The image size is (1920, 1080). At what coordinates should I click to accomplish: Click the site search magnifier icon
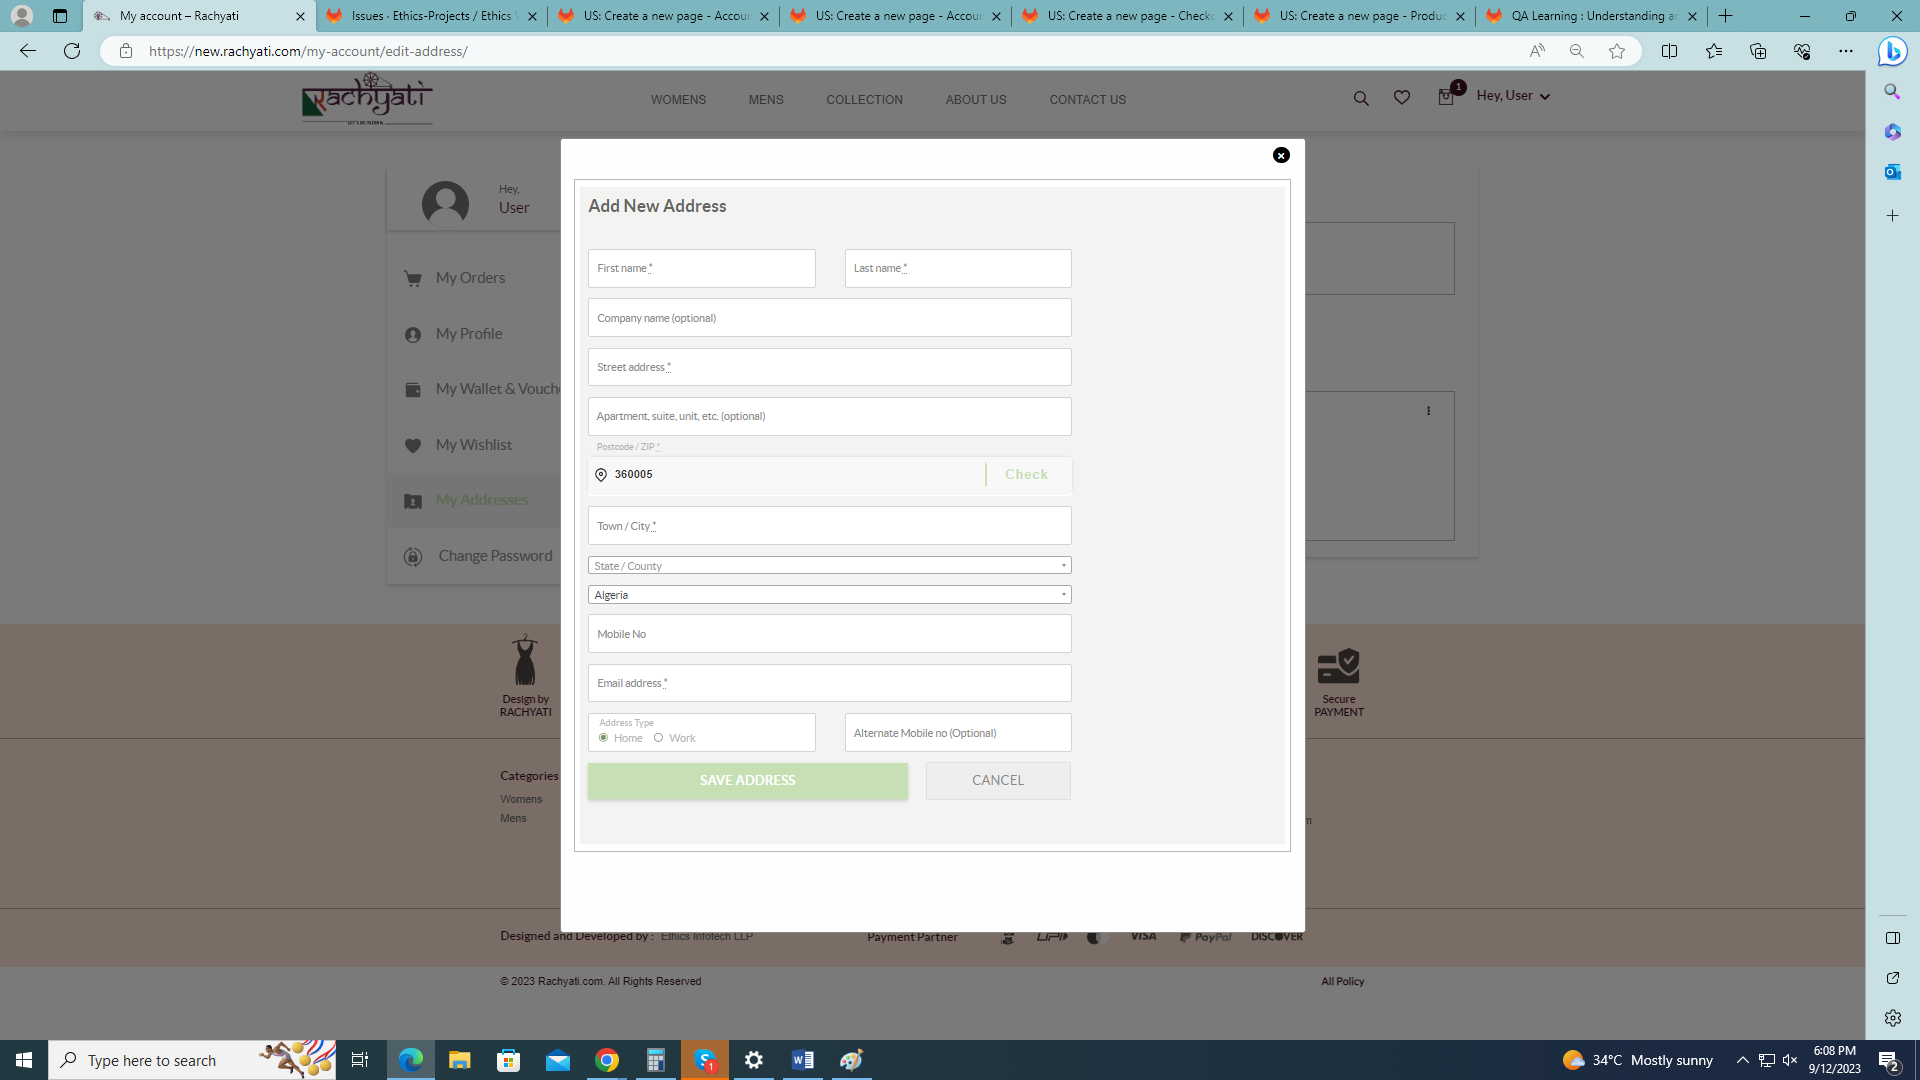tap(1361, 98)
